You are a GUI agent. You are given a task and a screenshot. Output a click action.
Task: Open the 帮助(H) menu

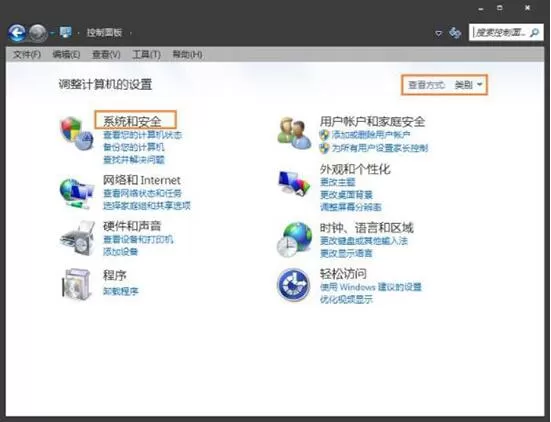pyautogui.click(x=187, y=54)
